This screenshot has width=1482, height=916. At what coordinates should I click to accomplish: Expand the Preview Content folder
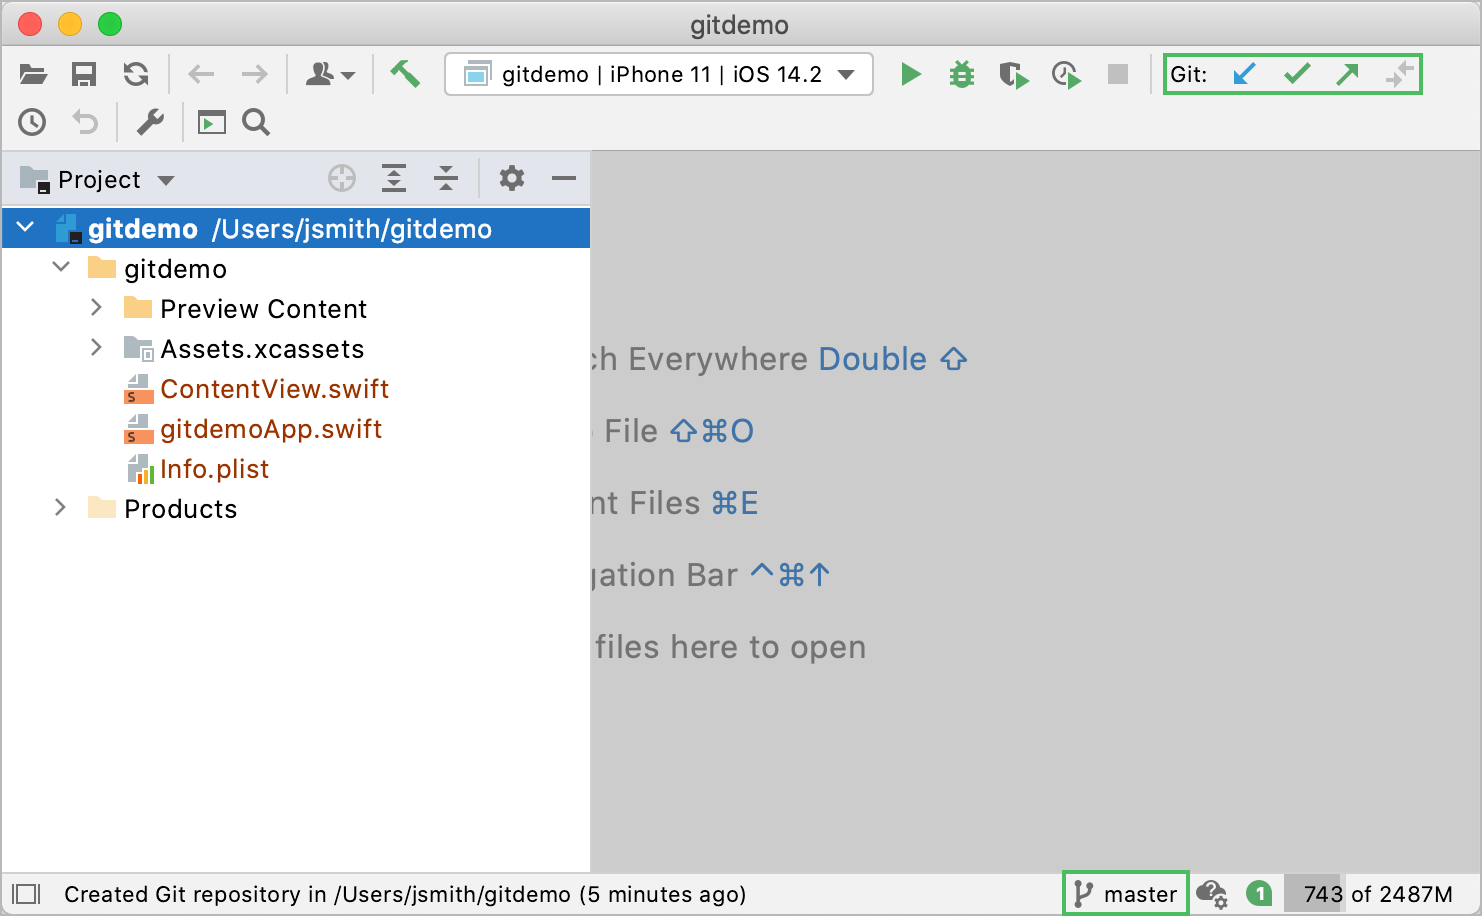(97, 308)
